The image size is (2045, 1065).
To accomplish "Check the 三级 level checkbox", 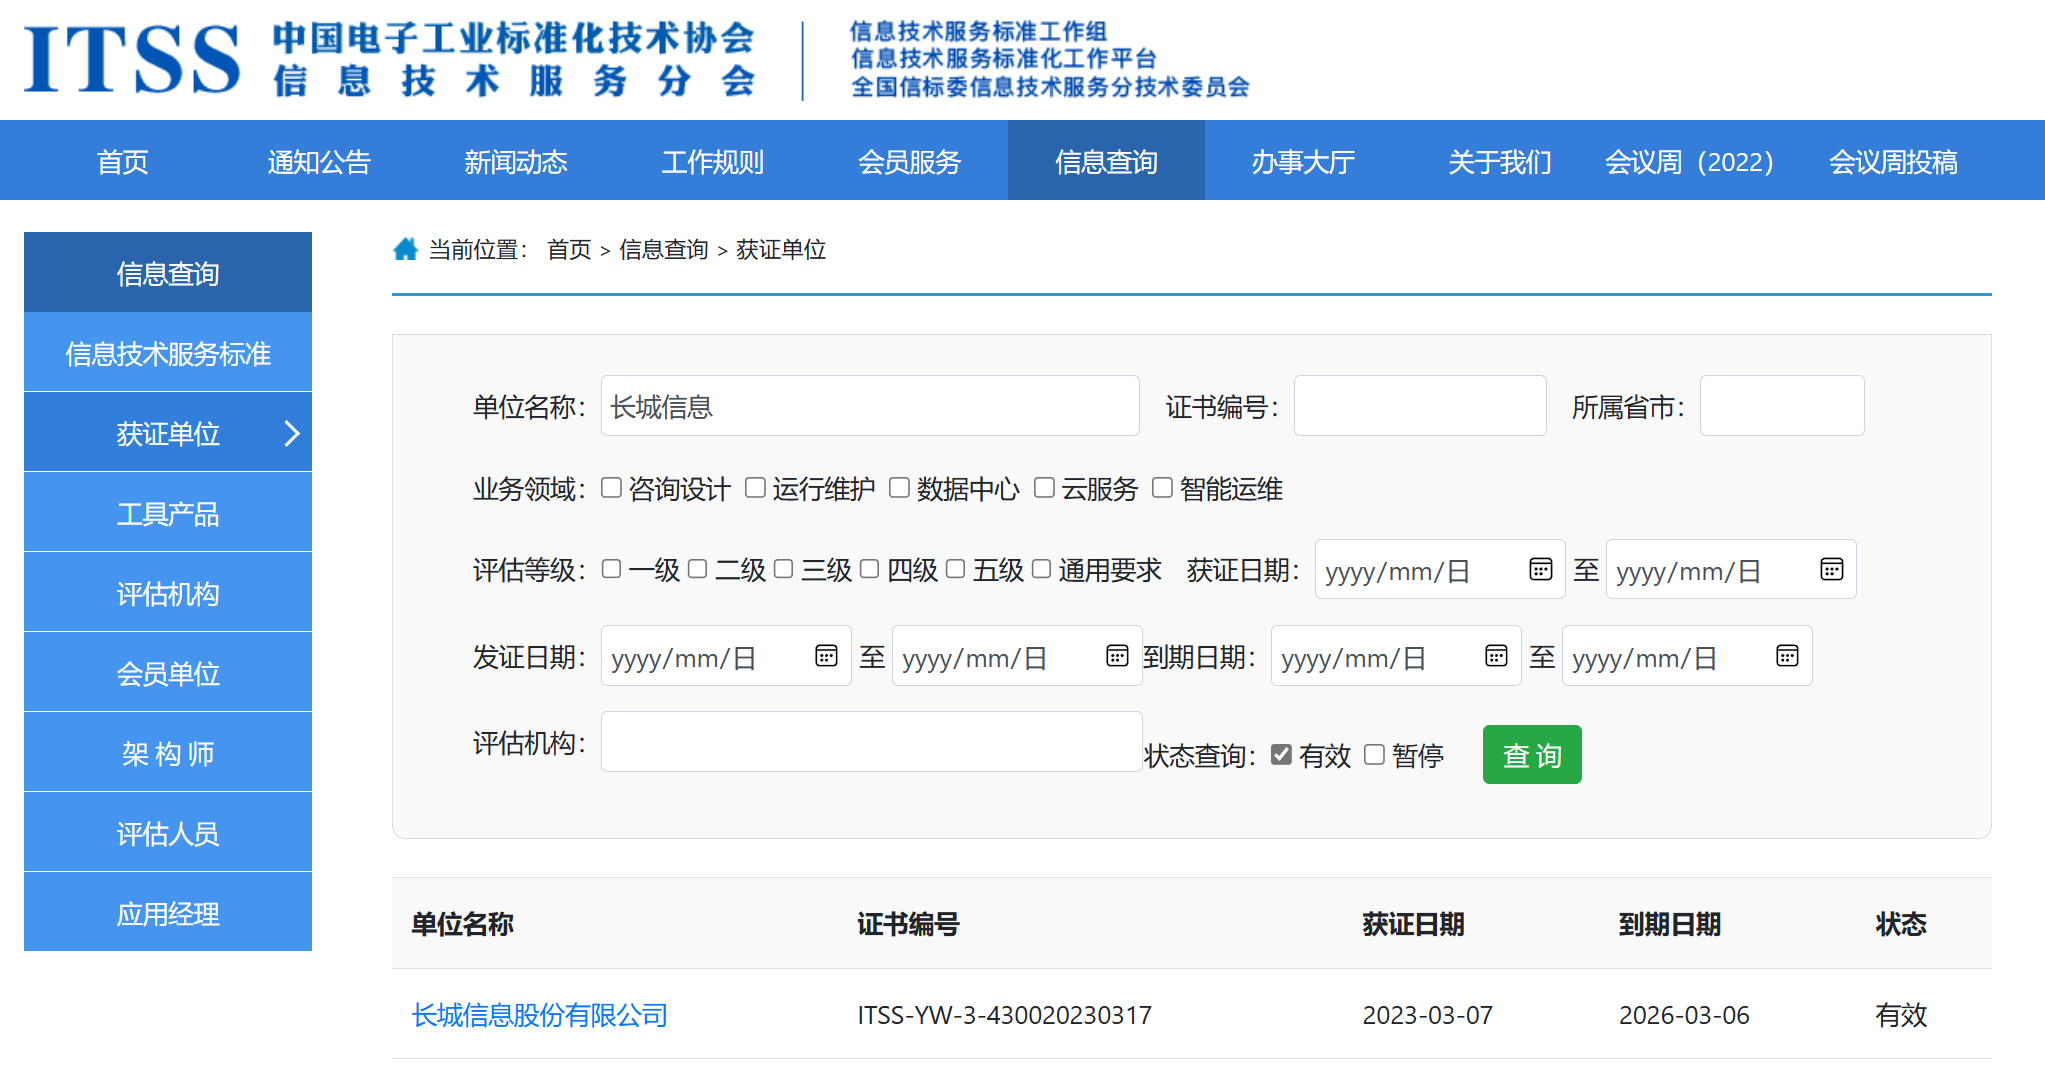I will (784, 569).
